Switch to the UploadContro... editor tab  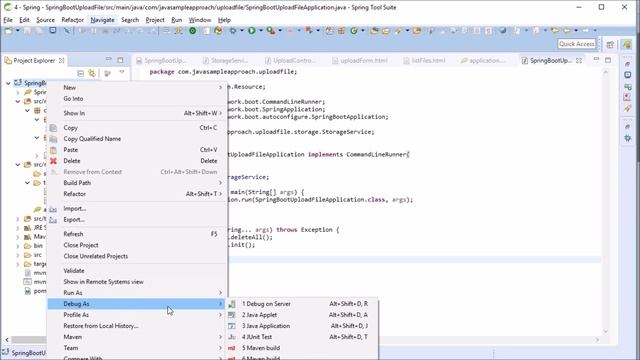click(290, 60)
